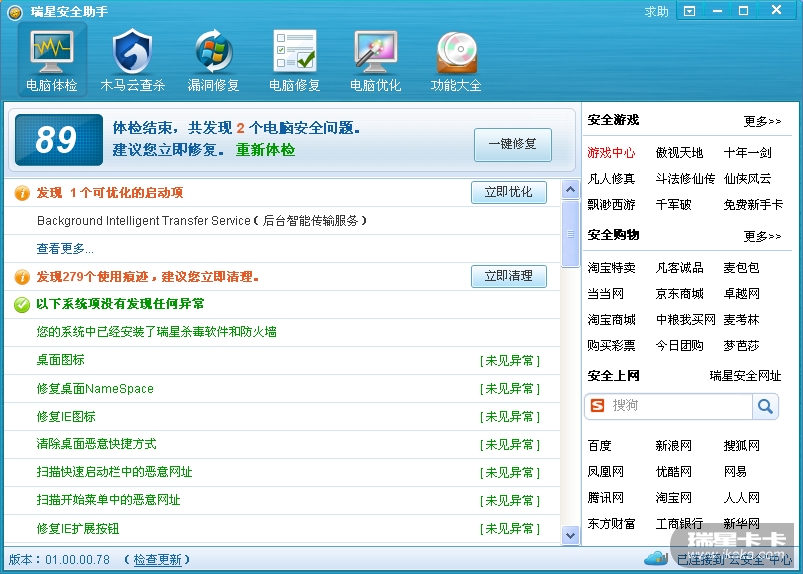Click the 一键修复 button
This screenshot has height=574, width=803.
pyautogui.click(x=513, y=144)
